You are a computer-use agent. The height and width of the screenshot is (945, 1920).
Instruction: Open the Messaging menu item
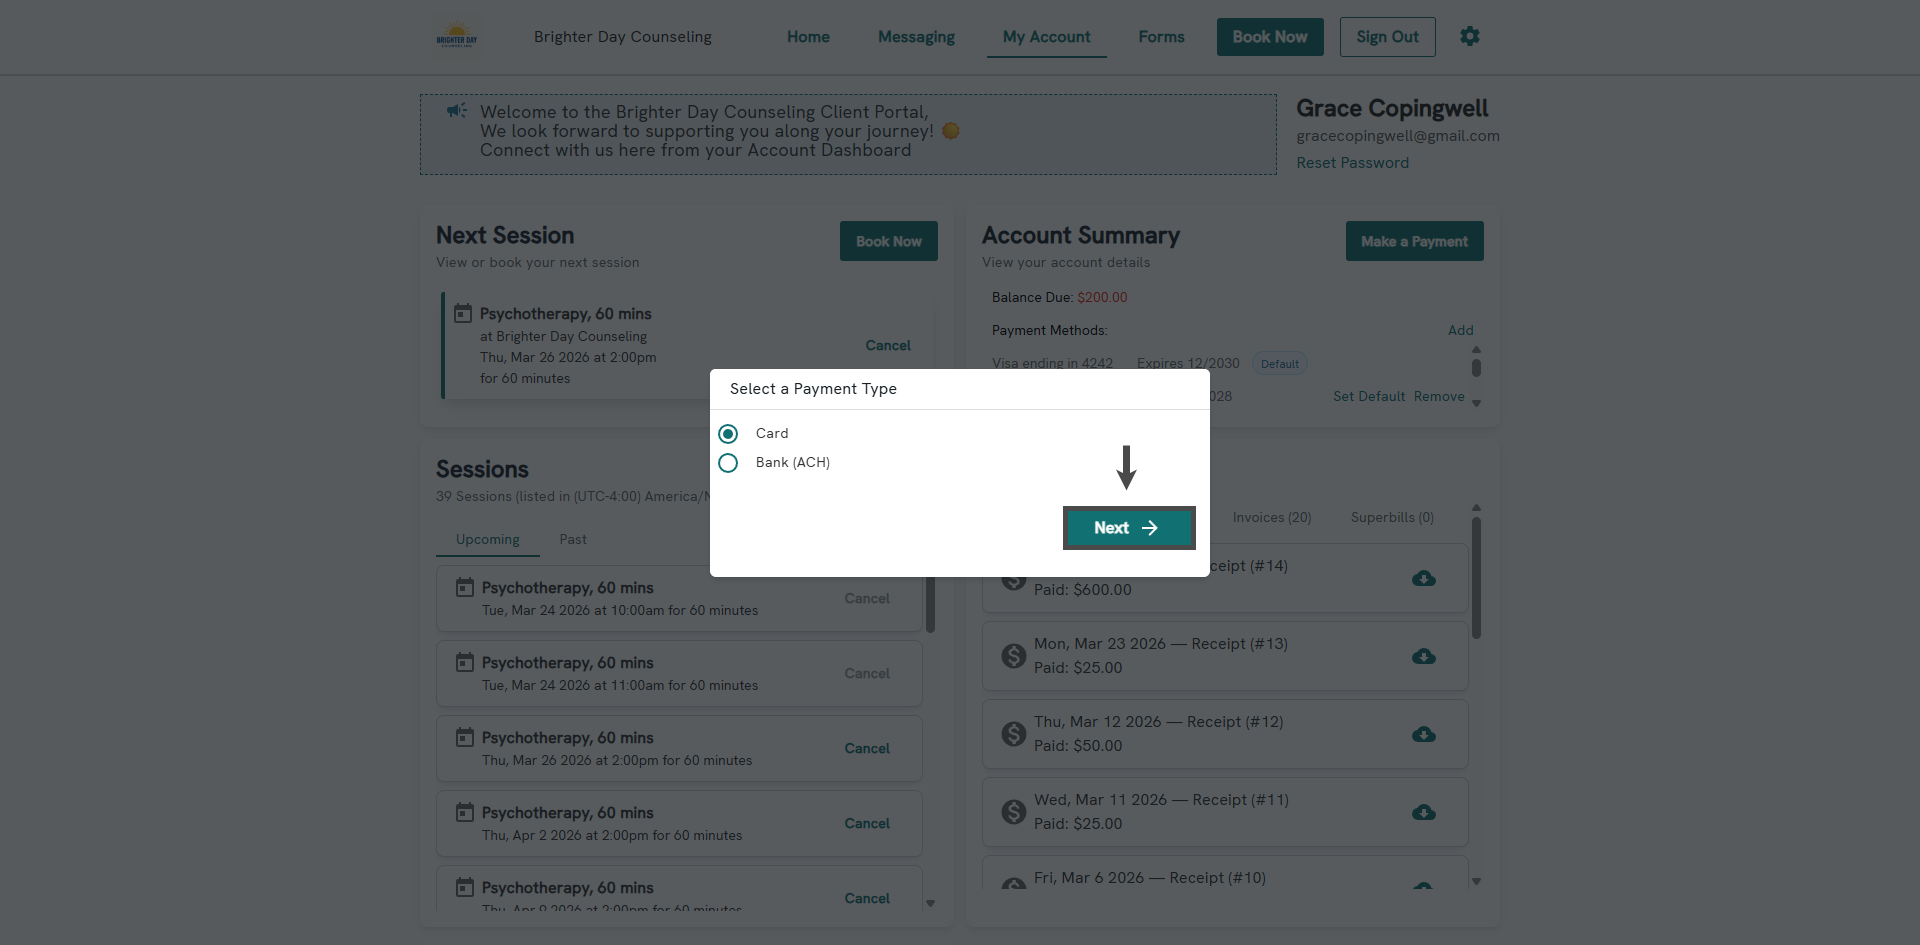pos(916,37)
